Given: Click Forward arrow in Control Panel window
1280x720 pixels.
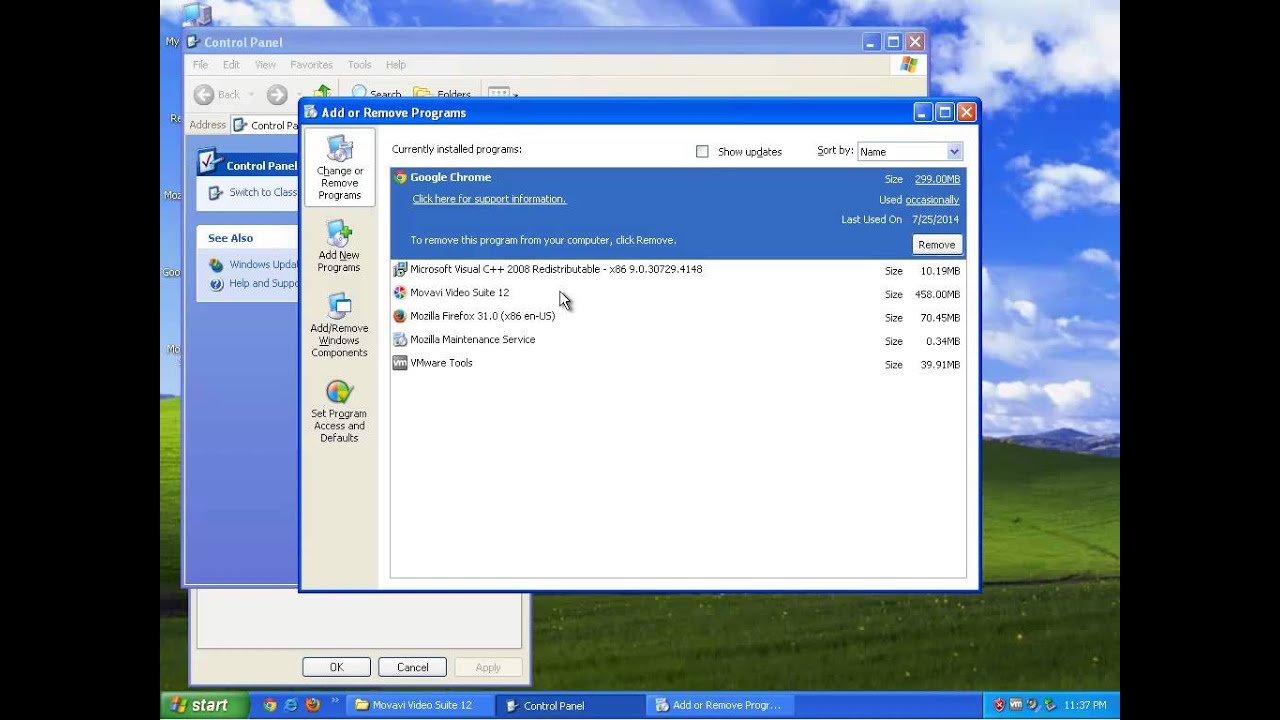Looking at the screenshot, I should pyautogui.click(x=277, y=95).
